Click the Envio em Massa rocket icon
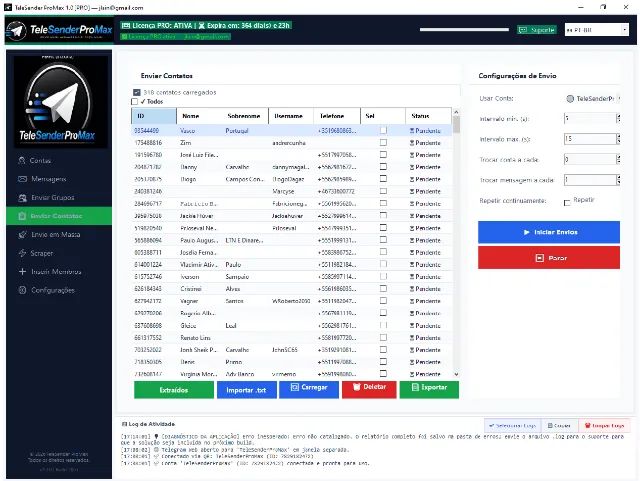 click(22, 235)
